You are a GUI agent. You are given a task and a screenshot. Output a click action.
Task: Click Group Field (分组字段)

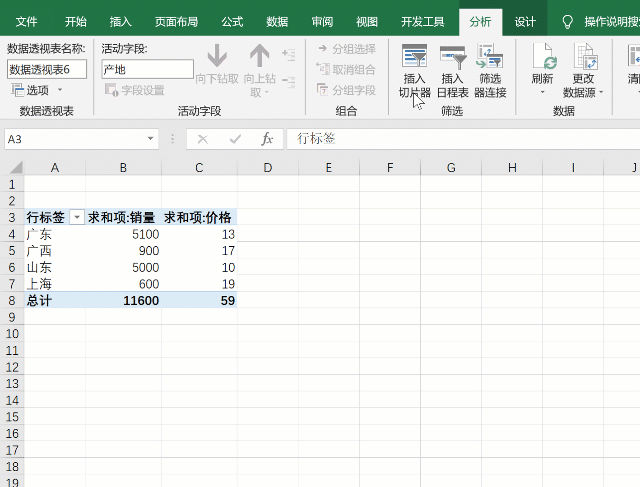(346, 90)
